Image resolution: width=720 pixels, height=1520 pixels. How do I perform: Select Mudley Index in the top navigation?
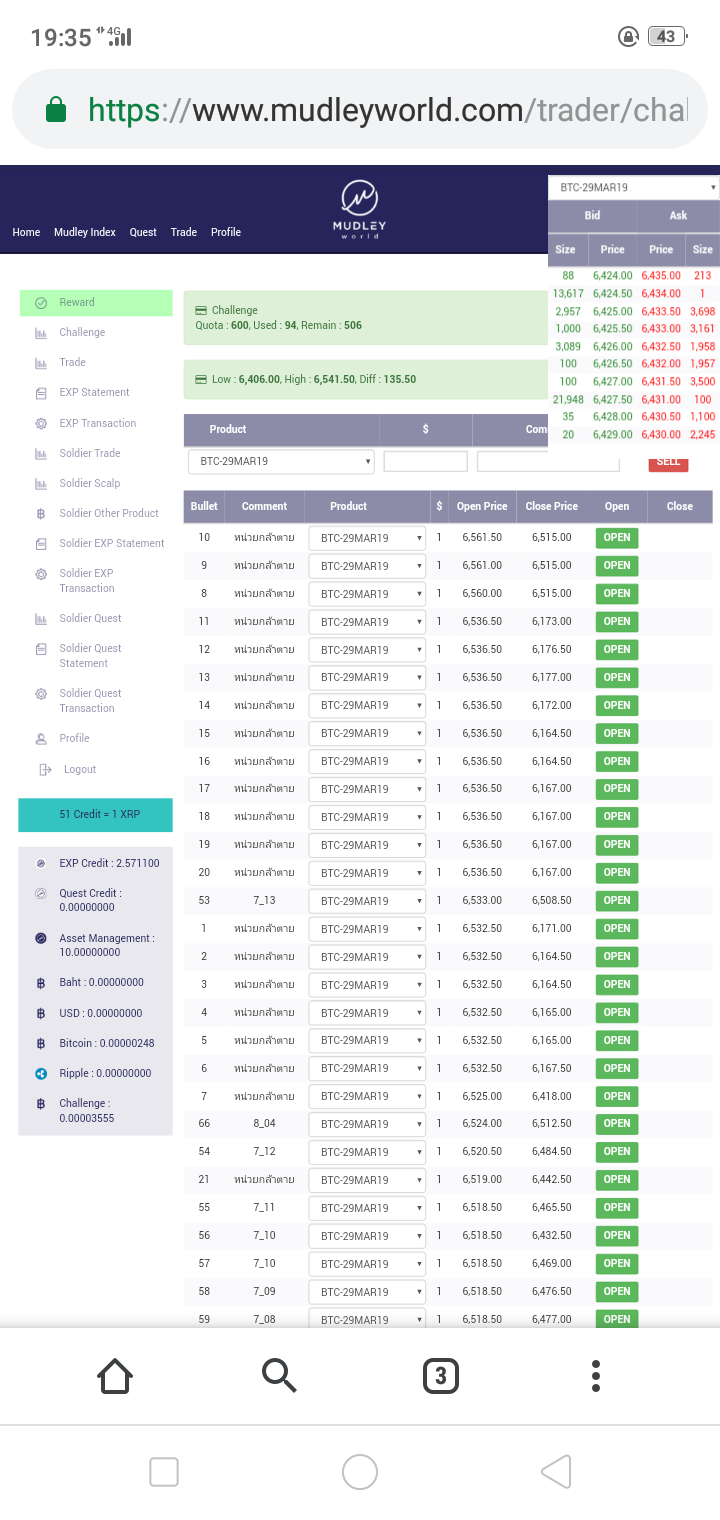(84, 232)
